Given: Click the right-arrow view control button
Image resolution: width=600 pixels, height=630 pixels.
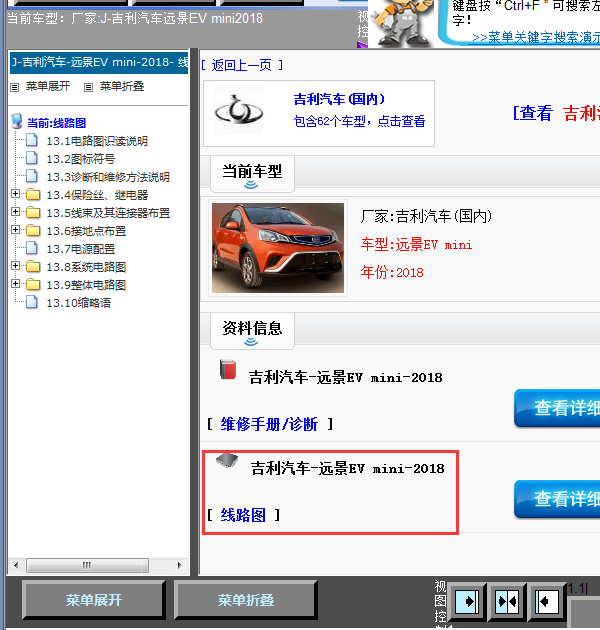Looking at the screenshot, I should (x=467, y=601).
